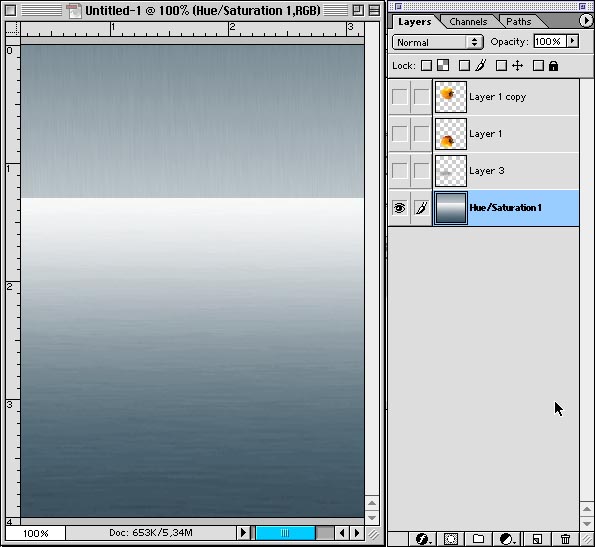Select the Hue/Saturation 1 layer name
The height and width of the screenshot is (547, 595).
coord(505,208)
